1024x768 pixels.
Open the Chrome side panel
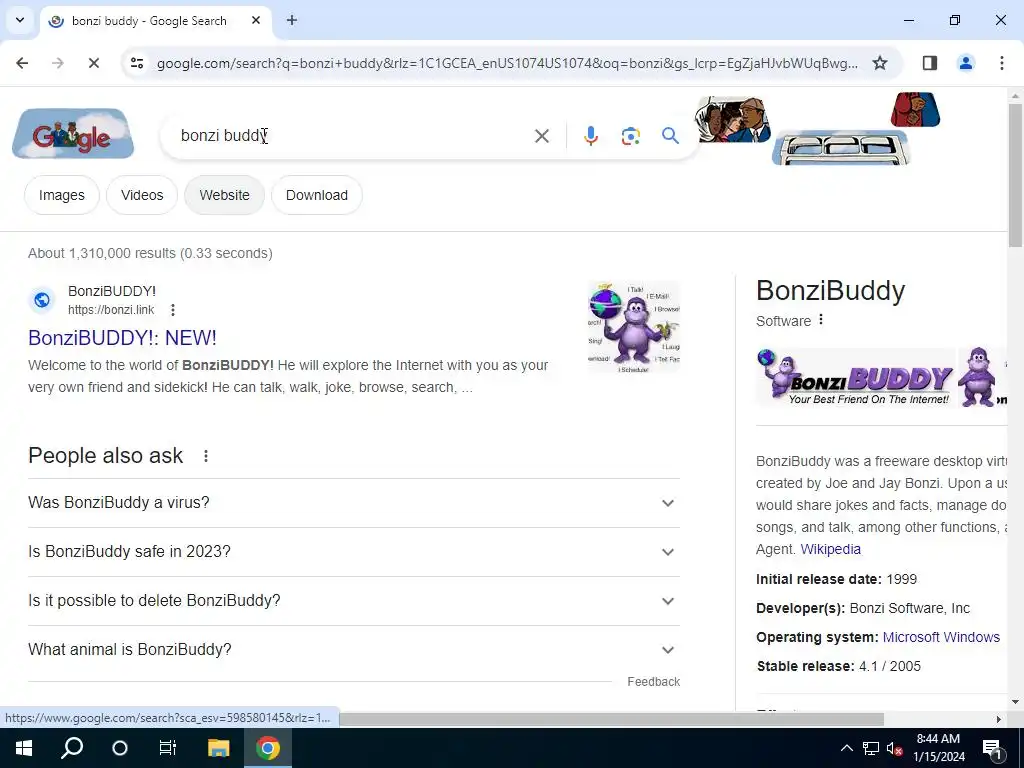click(929, 63)
